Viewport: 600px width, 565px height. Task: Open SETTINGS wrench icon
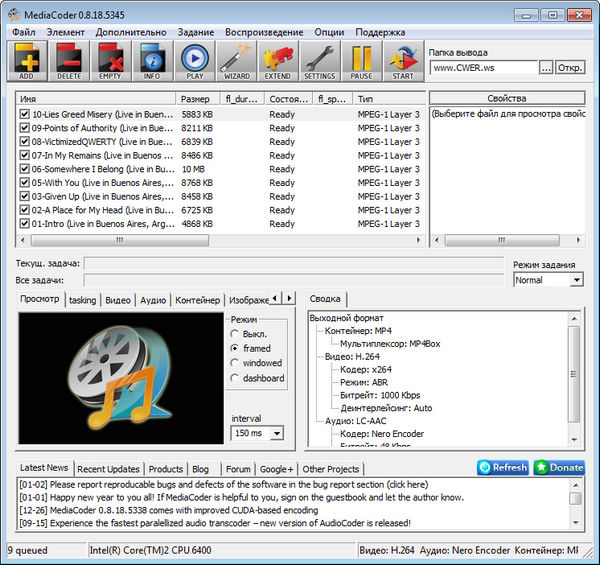319,62
